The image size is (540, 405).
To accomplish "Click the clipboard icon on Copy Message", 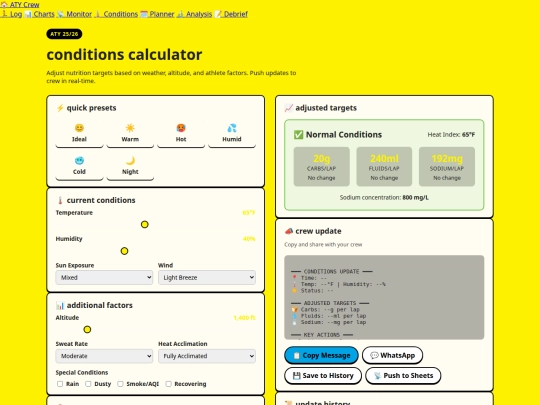I will tap(297, 355).
